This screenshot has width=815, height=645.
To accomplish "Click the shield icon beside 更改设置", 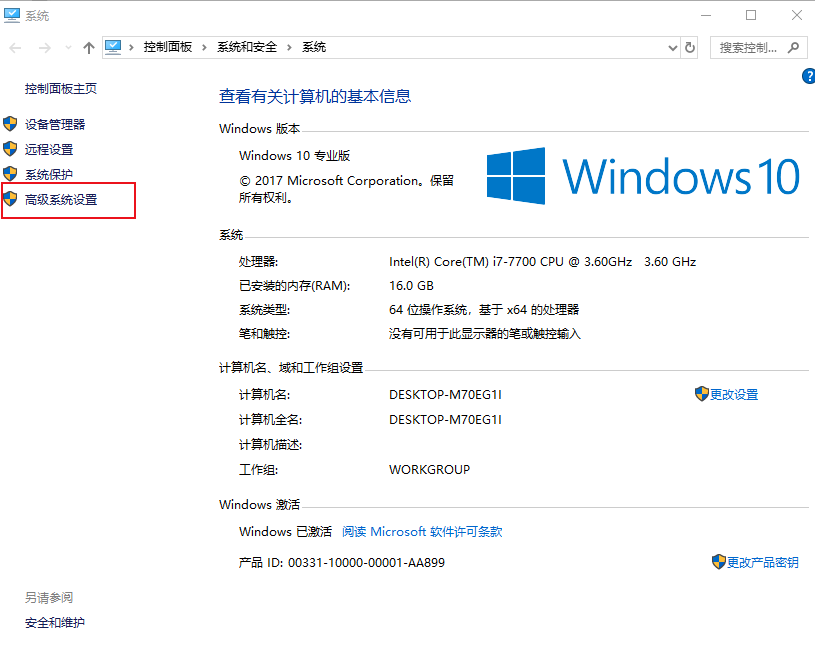I will click(702, 394).
